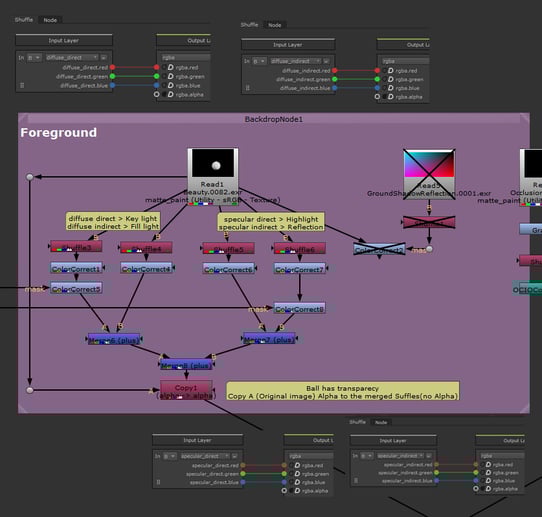The width and height of the screenshot is (542, 517).
Task: Switch to Shuffle tab in specular_indirect panel
Action: pos(357,422)
